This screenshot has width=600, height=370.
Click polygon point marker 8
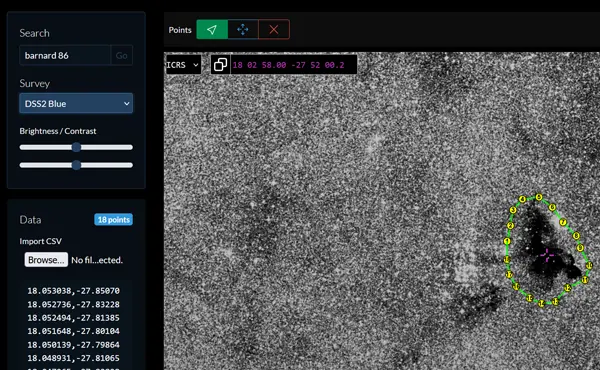pos(576,236)
